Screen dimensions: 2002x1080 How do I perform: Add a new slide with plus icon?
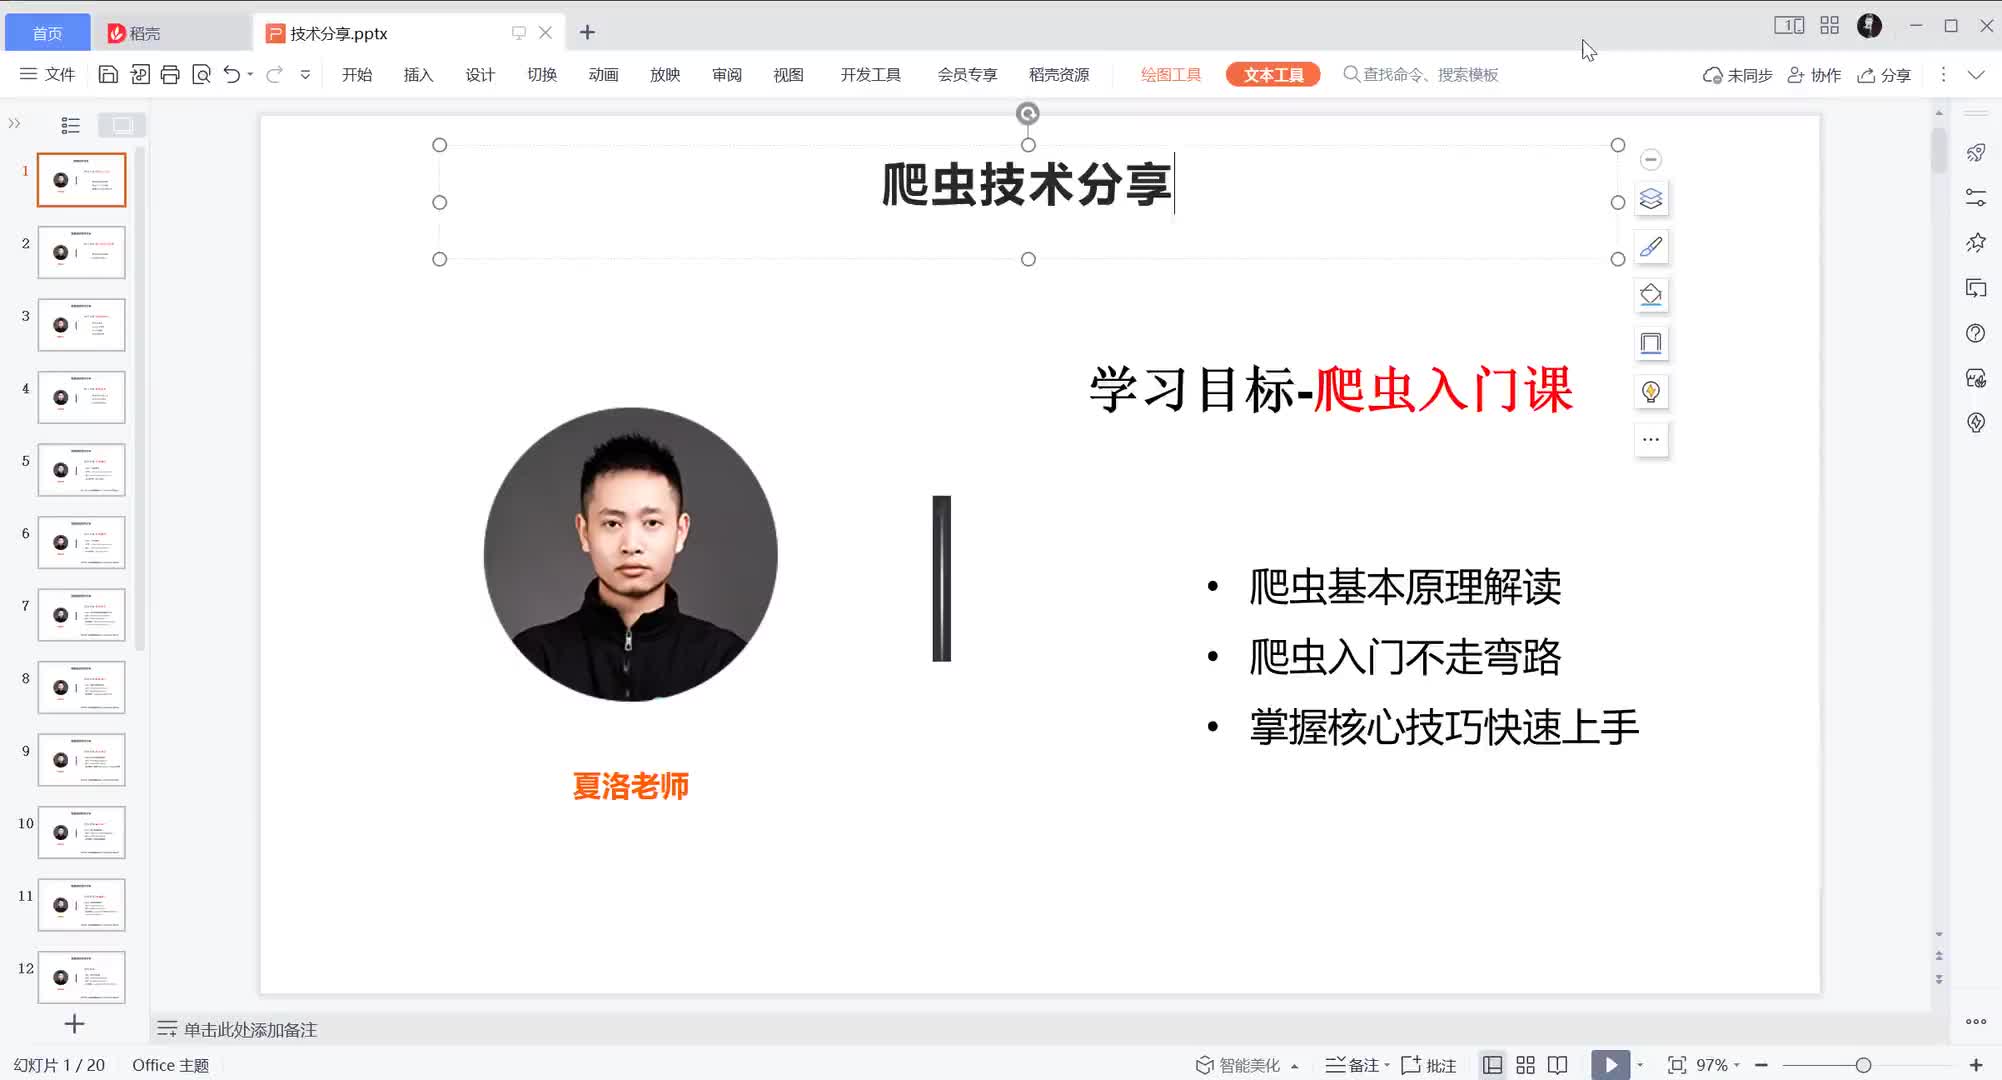(x=74, y=1024)
